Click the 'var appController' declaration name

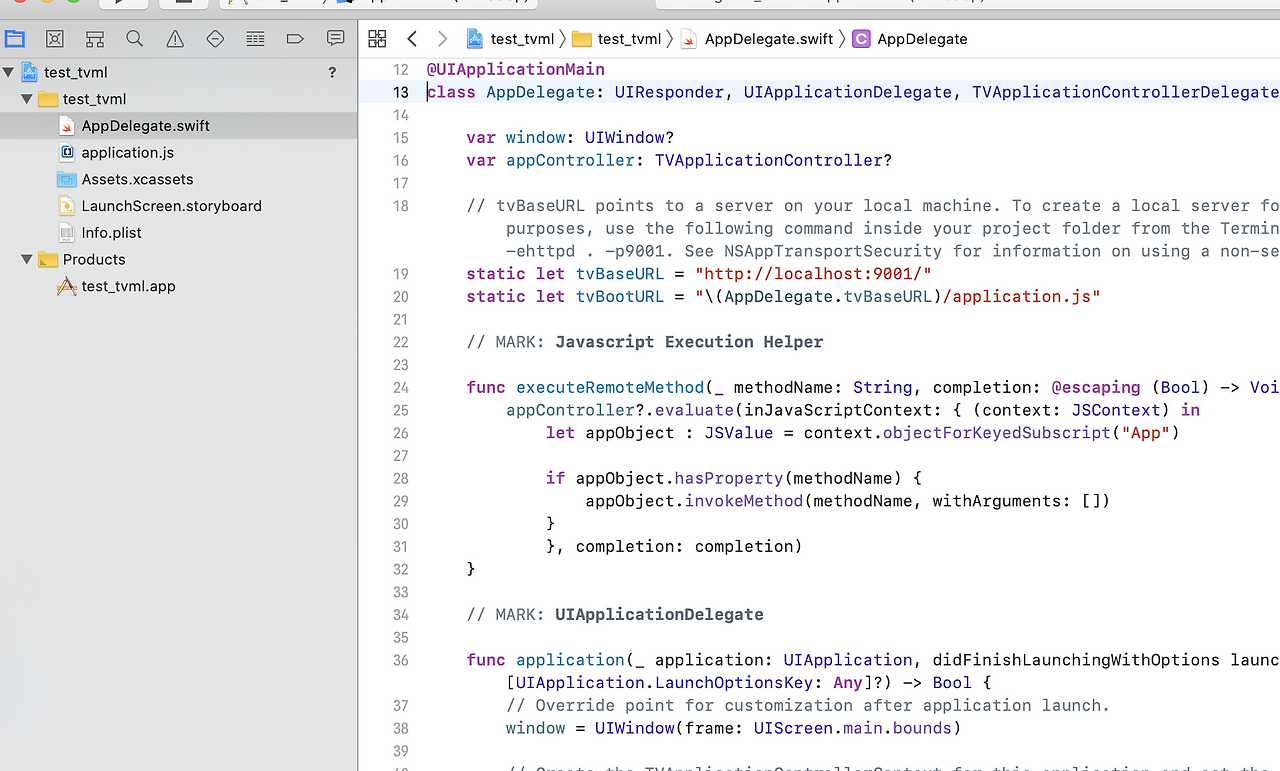(570, 160)
